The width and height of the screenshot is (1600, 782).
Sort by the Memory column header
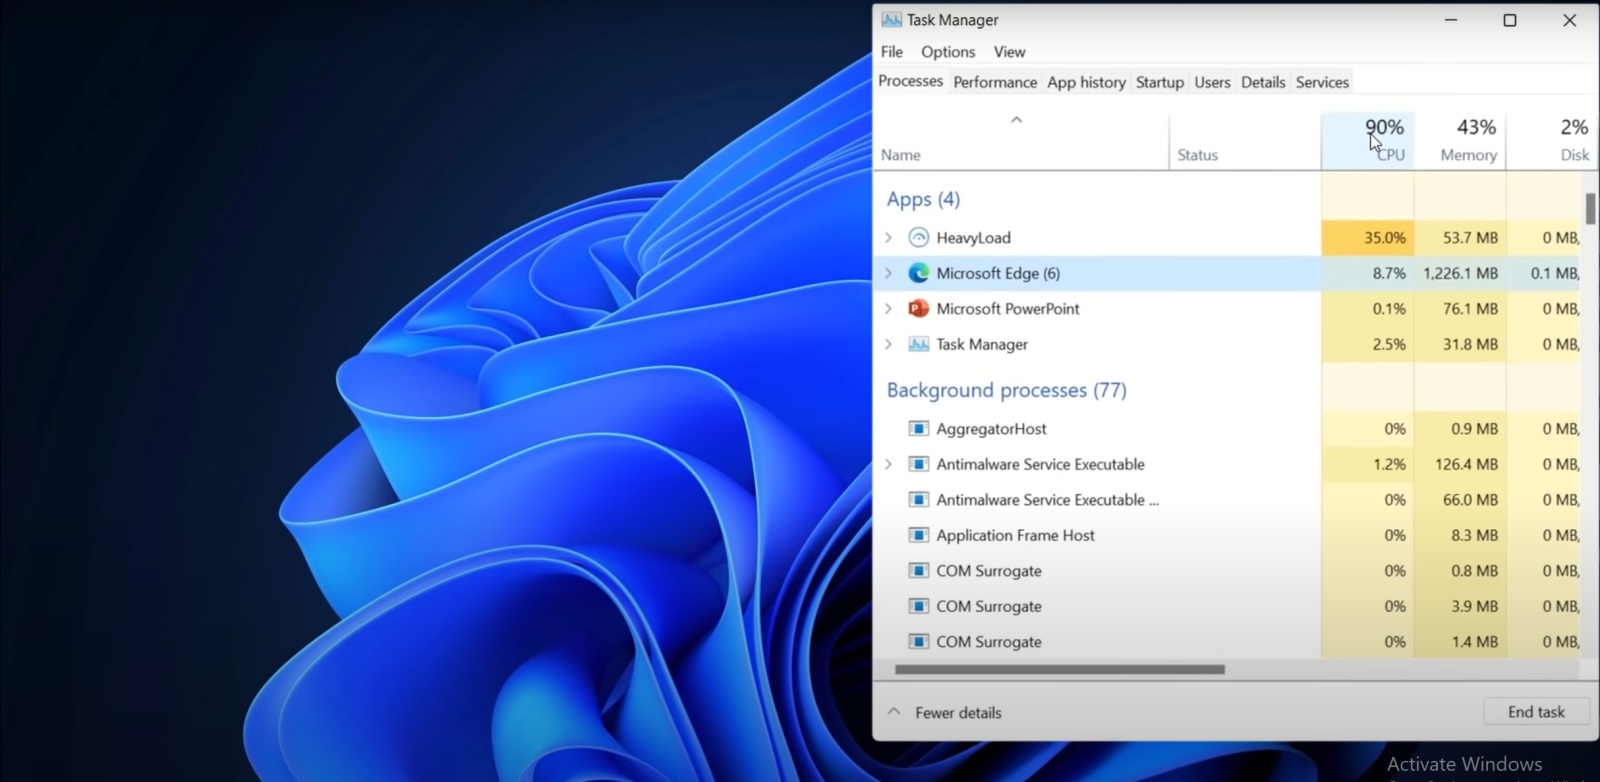[x=1460, y=140]
